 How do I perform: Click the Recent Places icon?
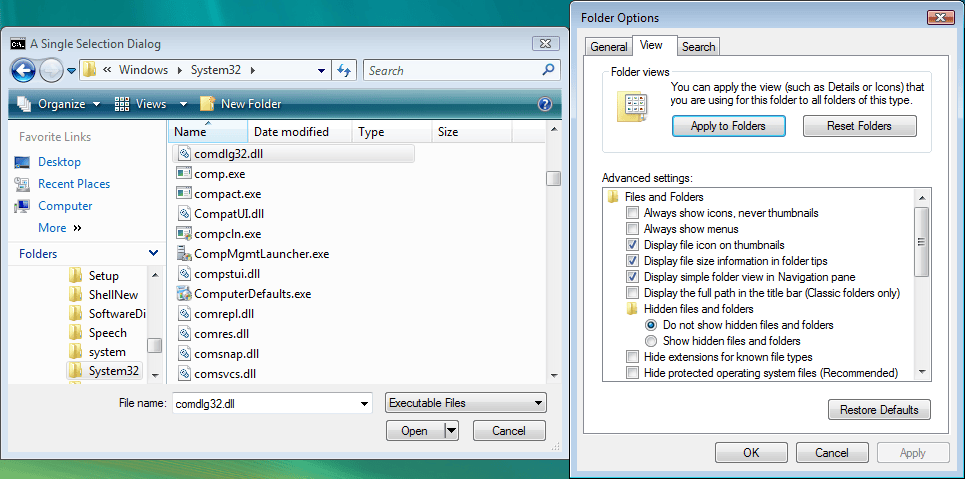(x=22, y=184)
